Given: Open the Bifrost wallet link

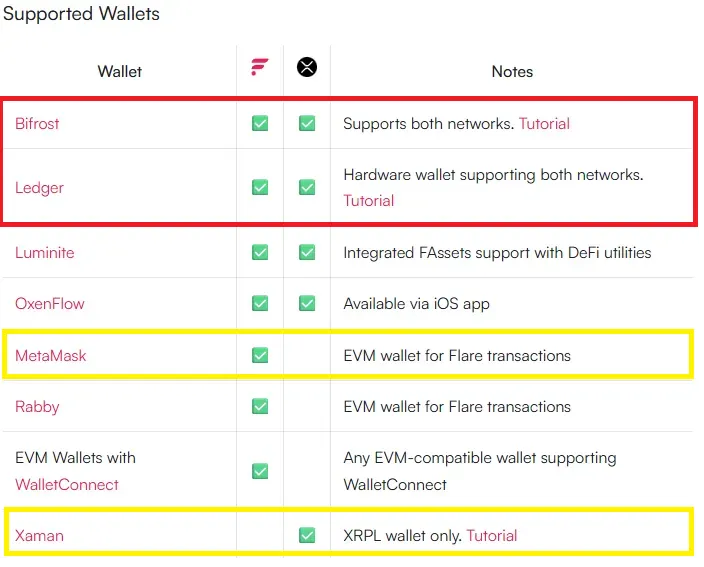Looking at the screenshot, I should (37, 123).
